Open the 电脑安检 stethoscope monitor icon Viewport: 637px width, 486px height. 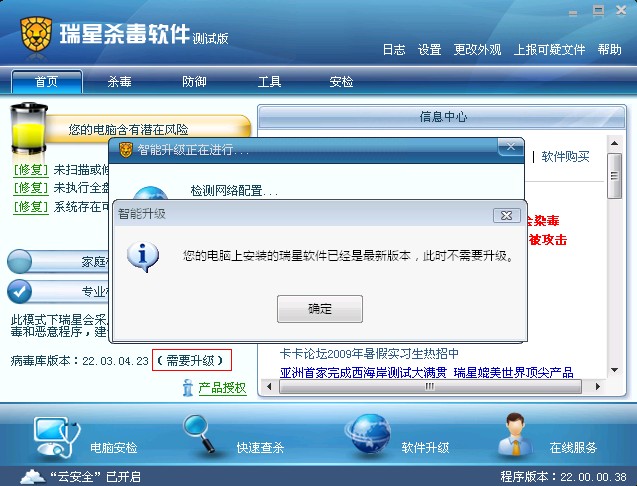pos(57,437)
